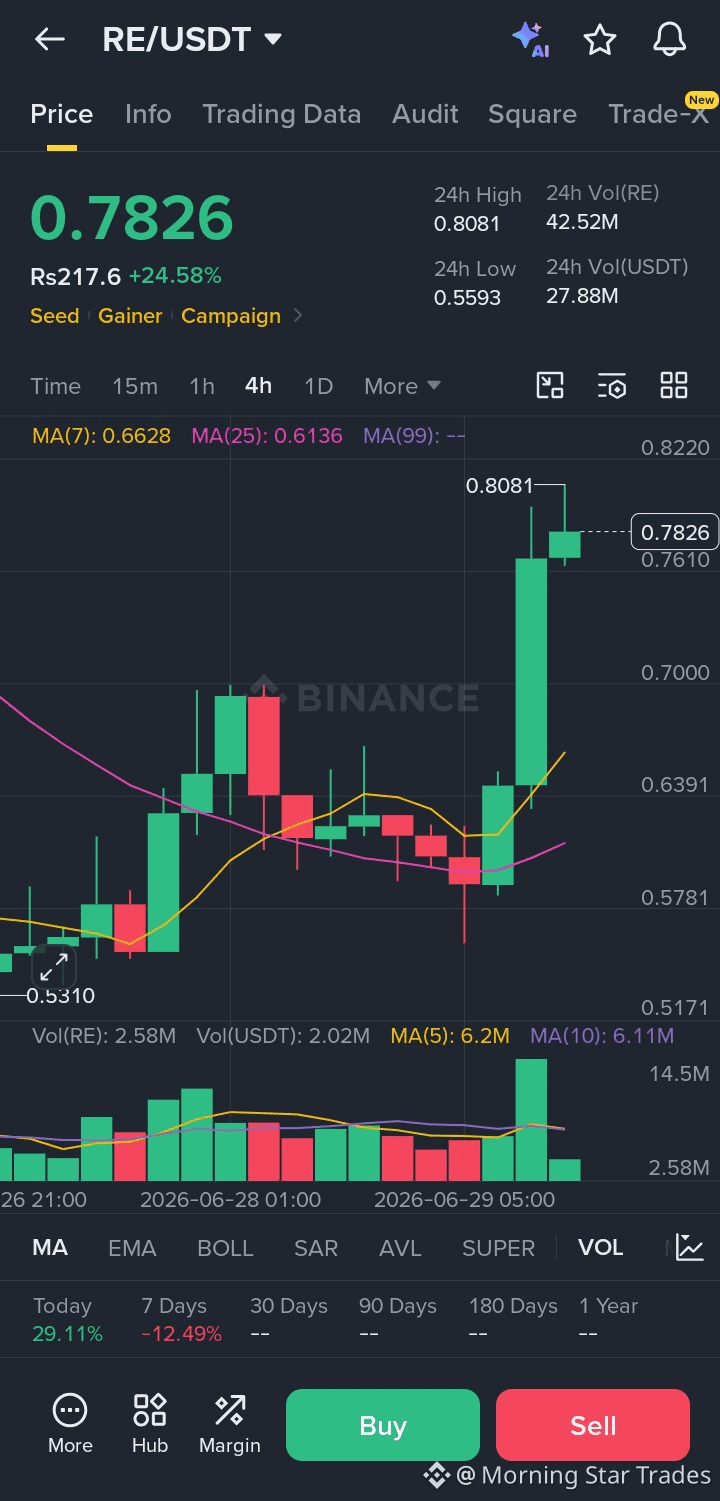Switch to the Info tab
This screenshot has width=720, height=1501.
148,114
